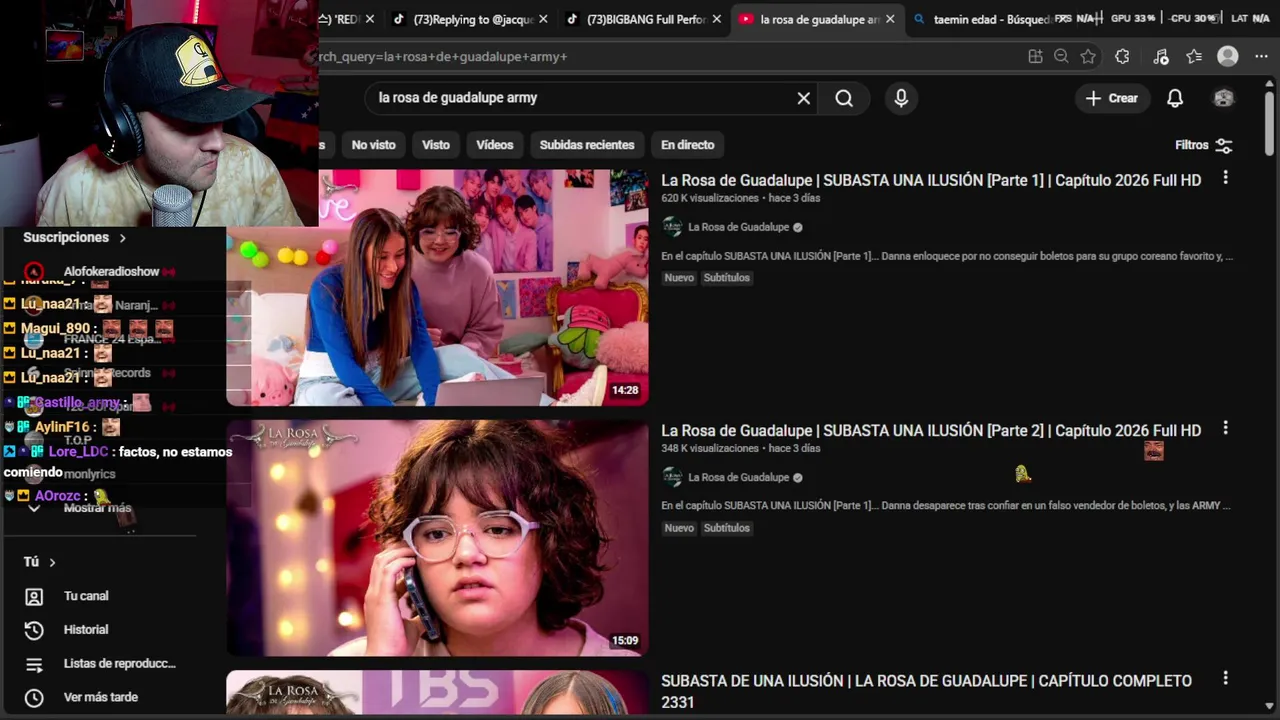Open Tu canal in sidebar
1280x720 pixels.
tap(86, 596)
